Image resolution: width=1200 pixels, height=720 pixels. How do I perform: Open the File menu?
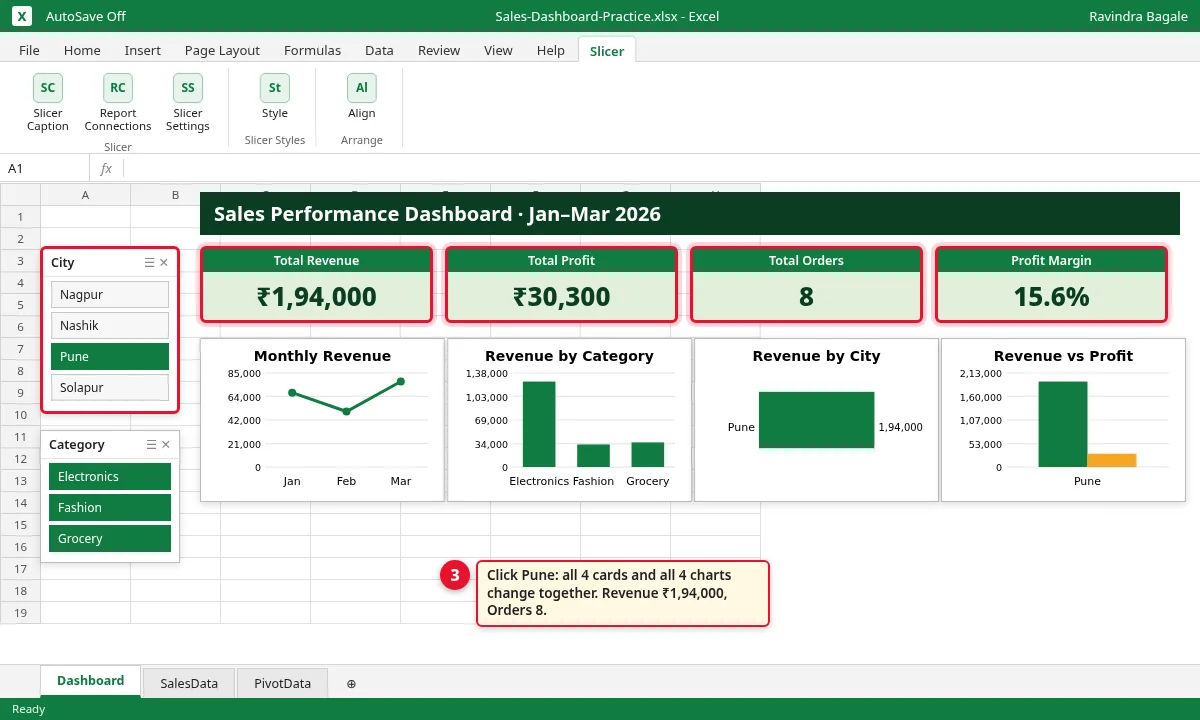29,50
